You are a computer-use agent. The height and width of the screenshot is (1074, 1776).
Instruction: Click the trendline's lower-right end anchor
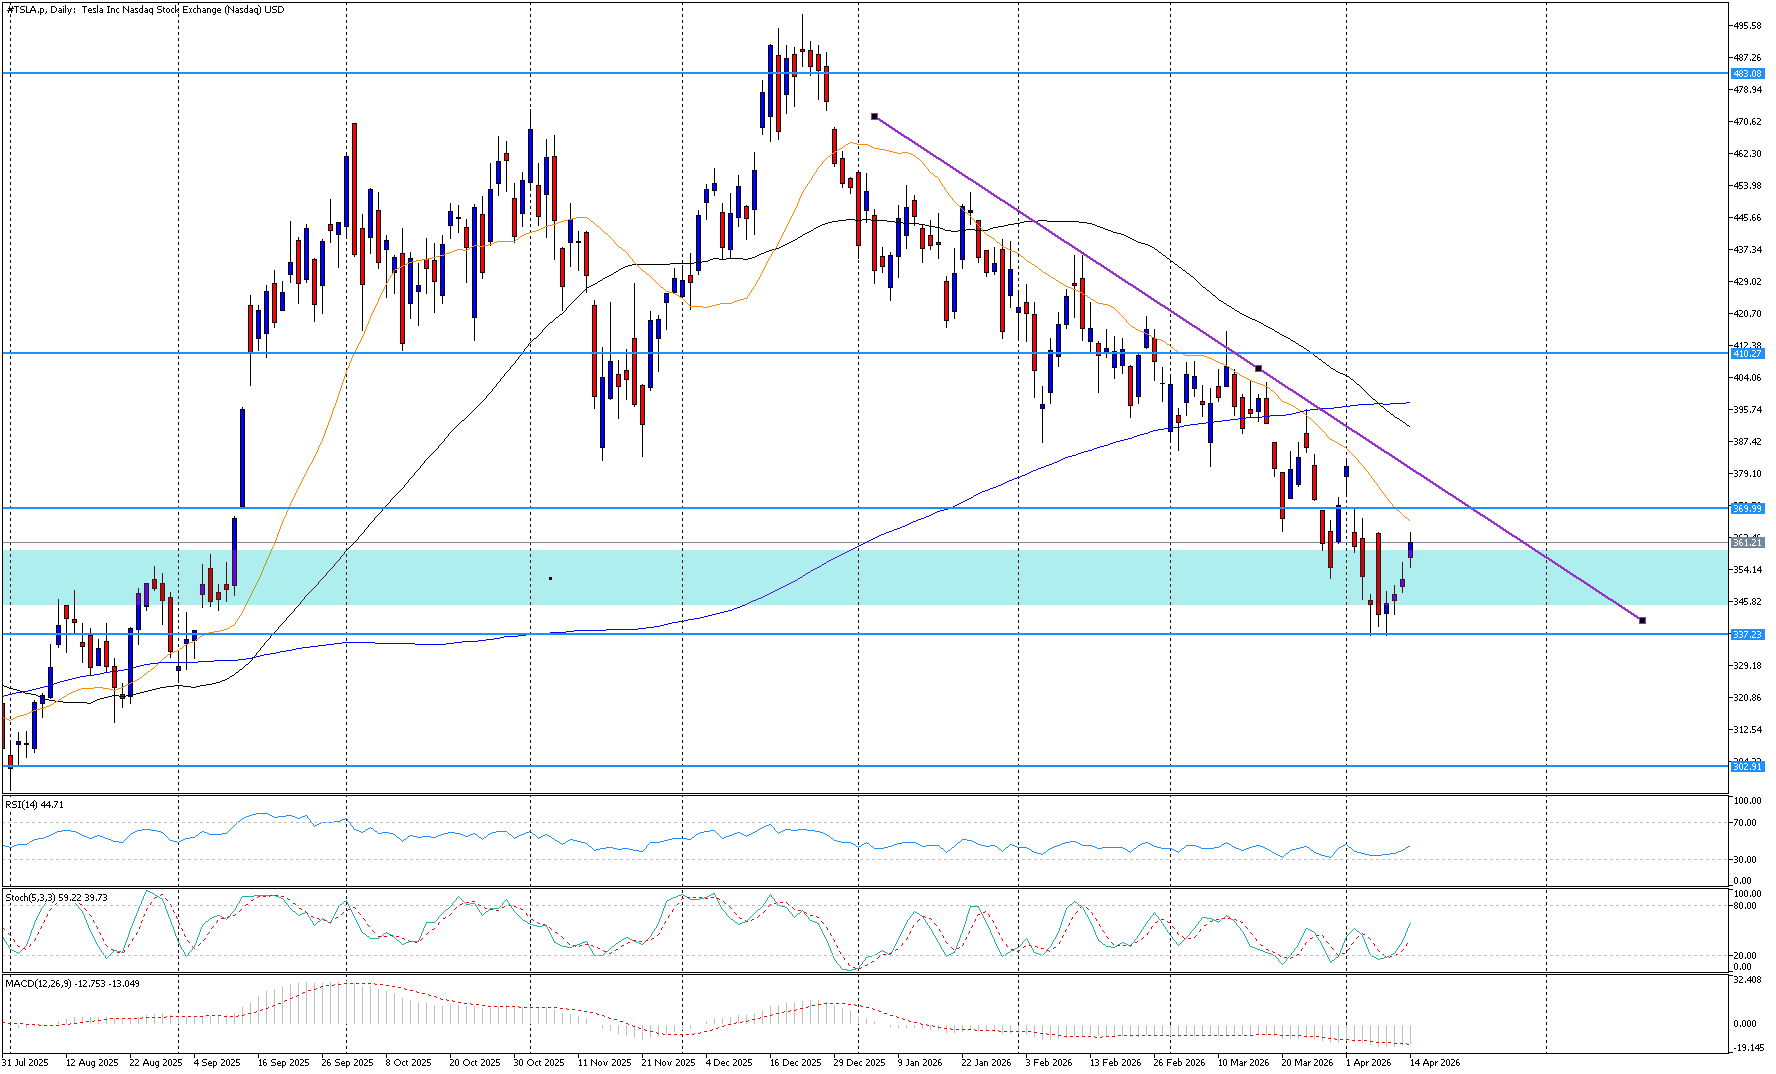(x=1642, y=620)
